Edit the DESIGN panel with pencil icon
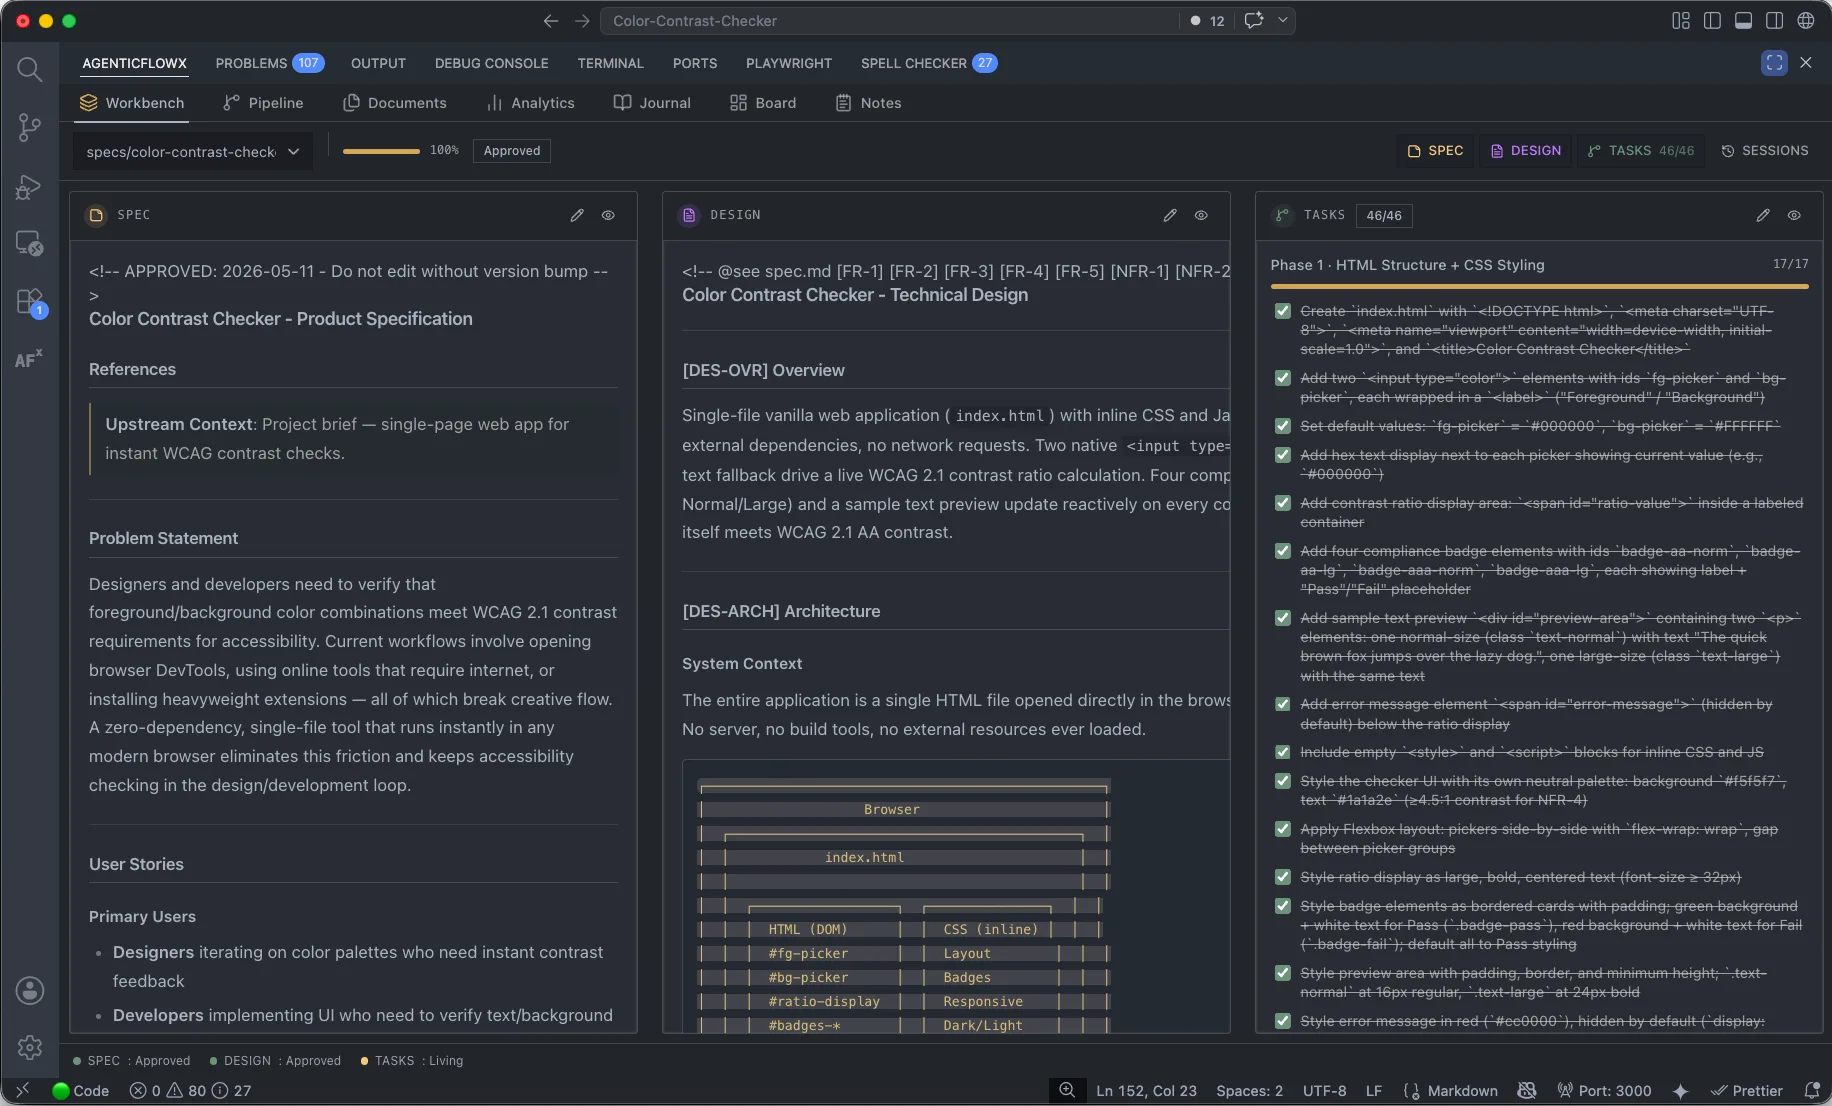 [x=1170, y=215]
